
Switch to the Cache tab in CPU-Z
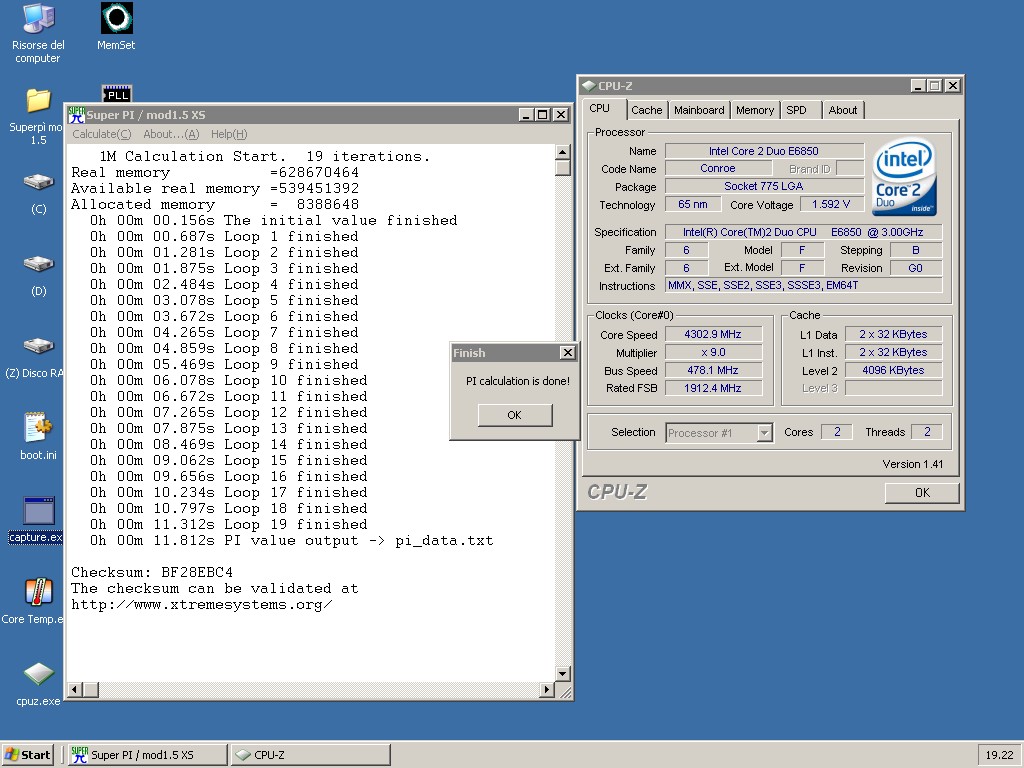(x=647, y=110)
